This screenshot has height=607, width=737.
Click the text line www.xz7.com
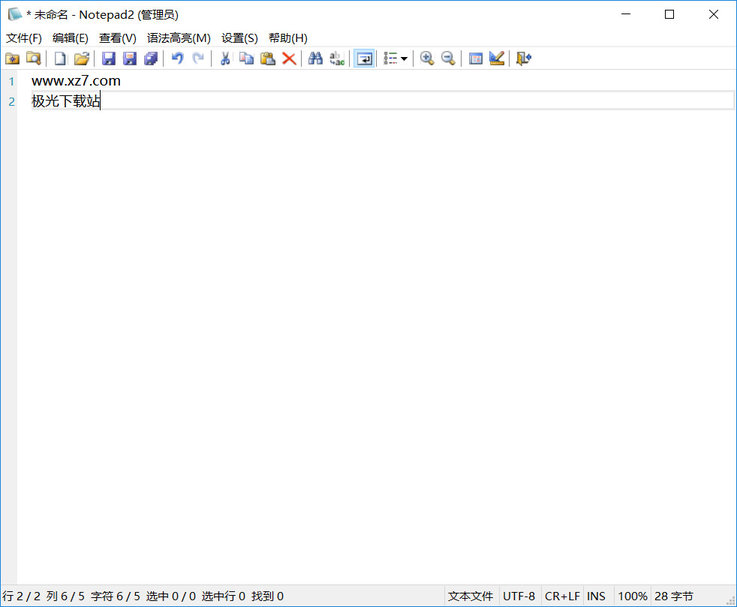tap(76, 81)
